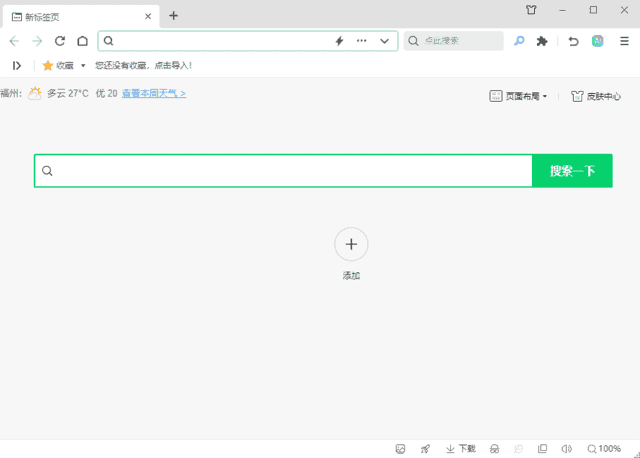This screenshot has height=458, width=640.
Task: Click the undo closed-tab arrow icon
Action: pyautogui.click(x=573, y=41)
